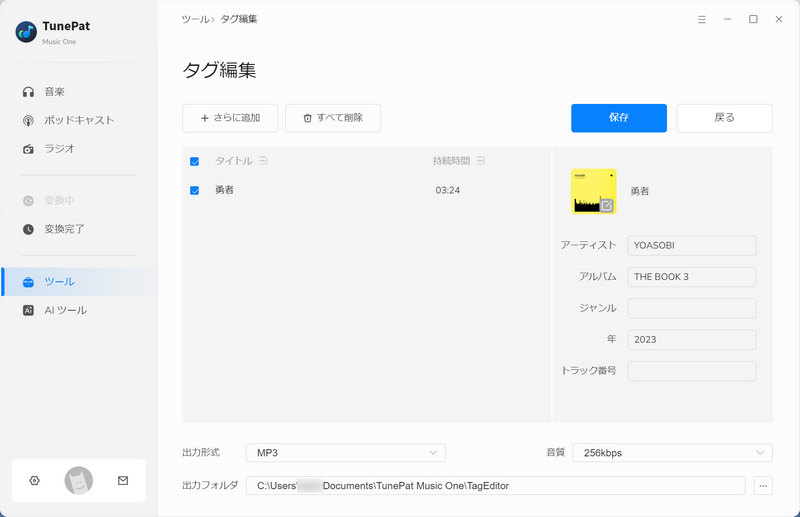Screen dimensions: 800x517
Task: Maximize the TunePat window
Action: click(x=753, y=19)
